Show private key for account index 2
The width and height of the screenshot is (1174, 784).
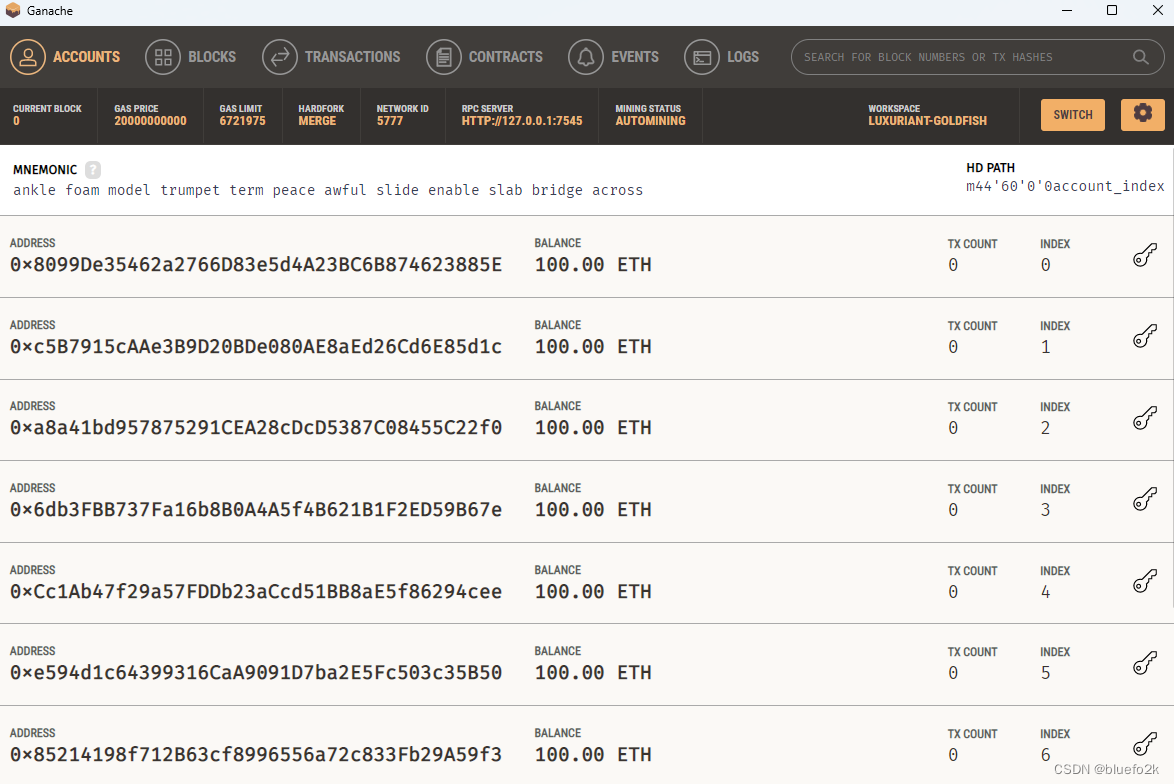click(x=1145, y=419)
